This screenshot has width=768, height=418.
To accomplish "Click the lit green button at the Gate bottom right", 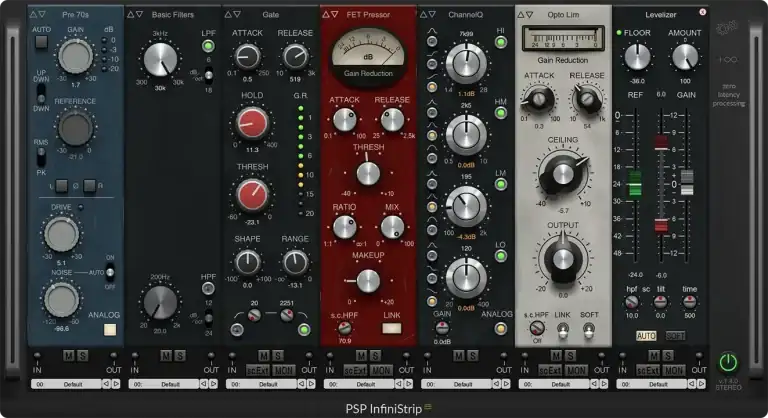I will coord(304,329).
